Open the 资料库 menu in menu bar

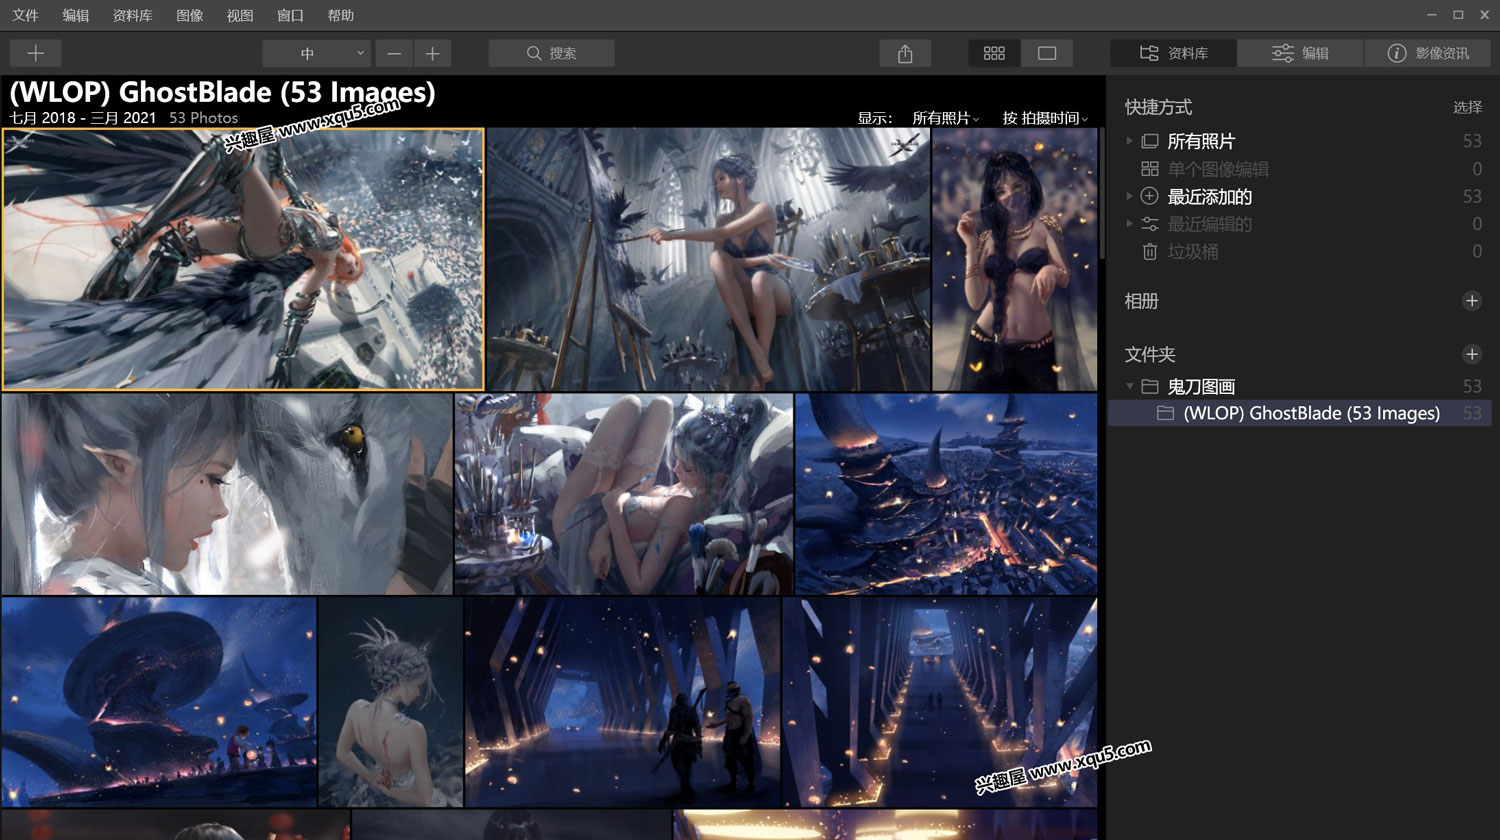[132, 15]
